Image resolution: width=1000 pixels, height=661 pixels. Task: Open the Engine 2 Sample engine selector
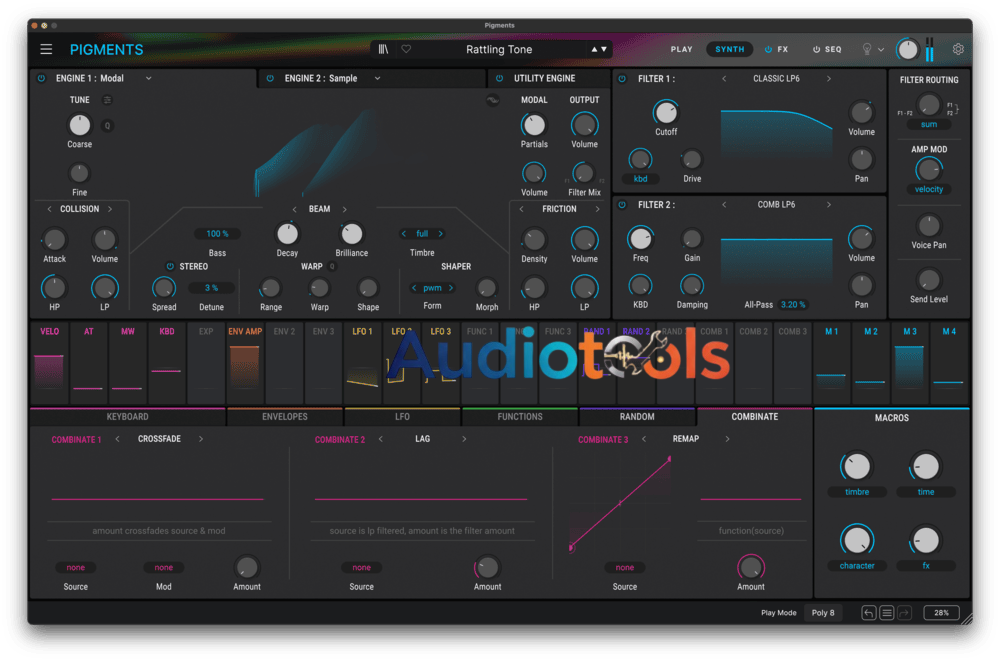(320, 78)
